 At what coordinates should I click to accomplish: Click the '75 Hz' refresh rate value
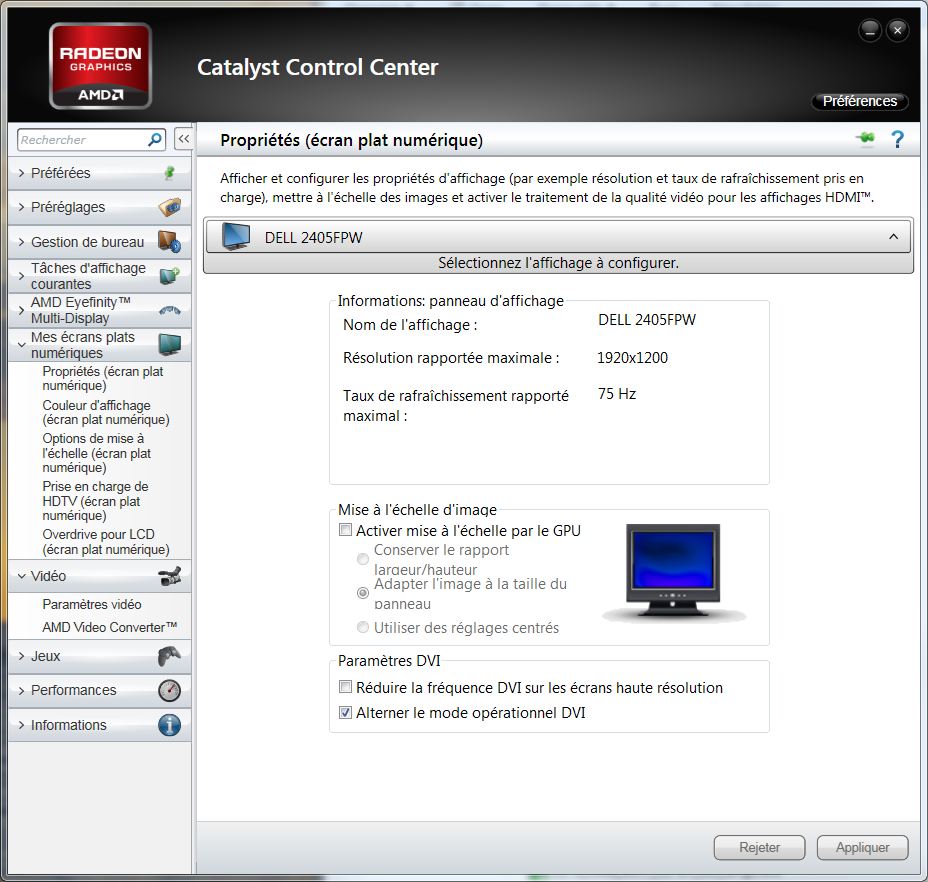[x=617, y=394]
